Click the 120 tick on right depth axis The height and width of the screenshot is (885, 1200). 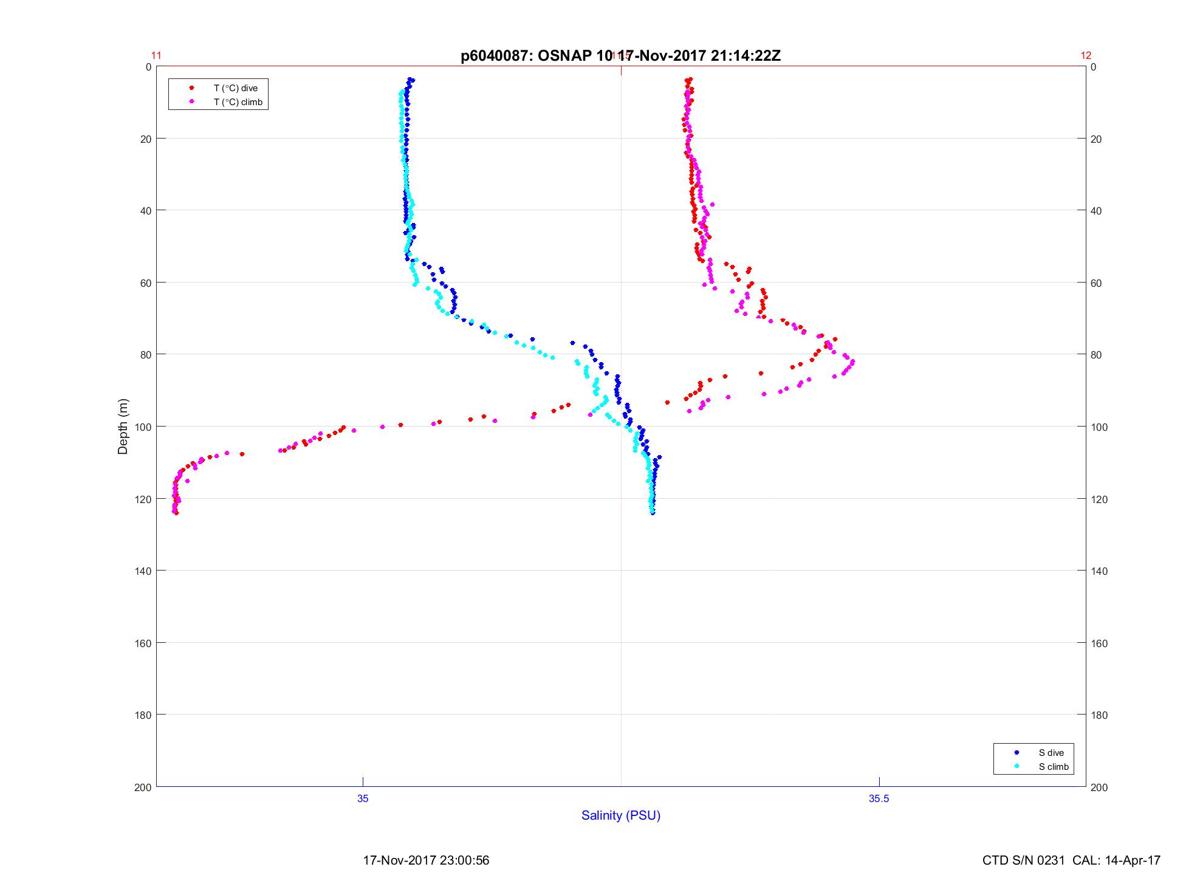tap(1100, 499)
